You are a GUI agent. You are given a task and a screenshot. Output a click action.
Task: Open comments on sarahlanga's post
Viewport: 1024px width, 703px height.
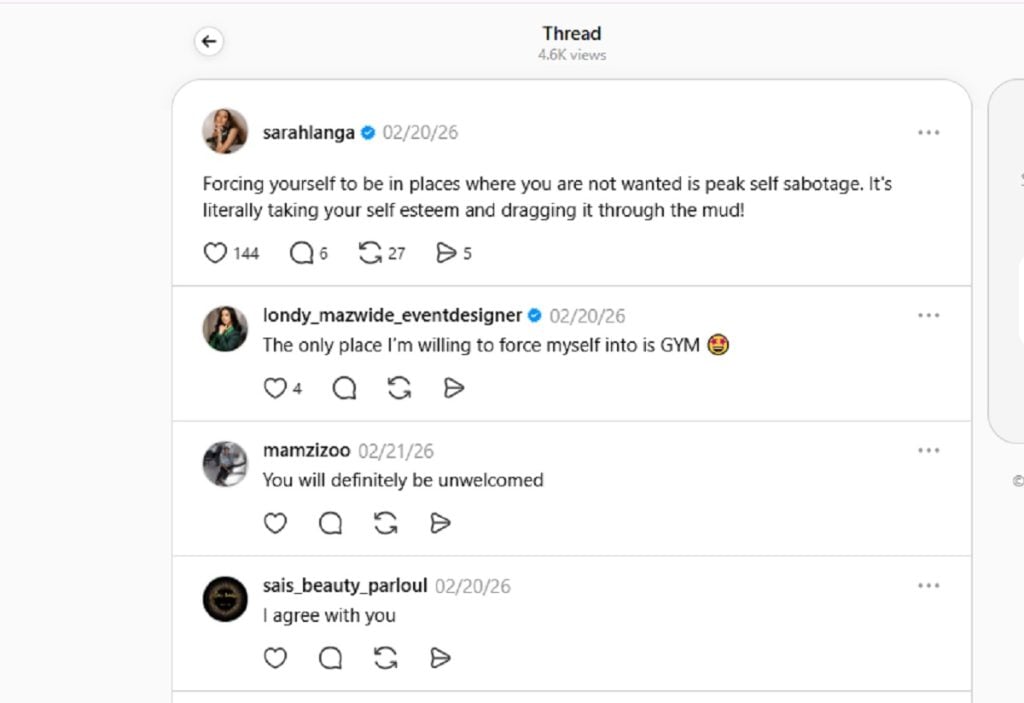click(x=301, y=254)
